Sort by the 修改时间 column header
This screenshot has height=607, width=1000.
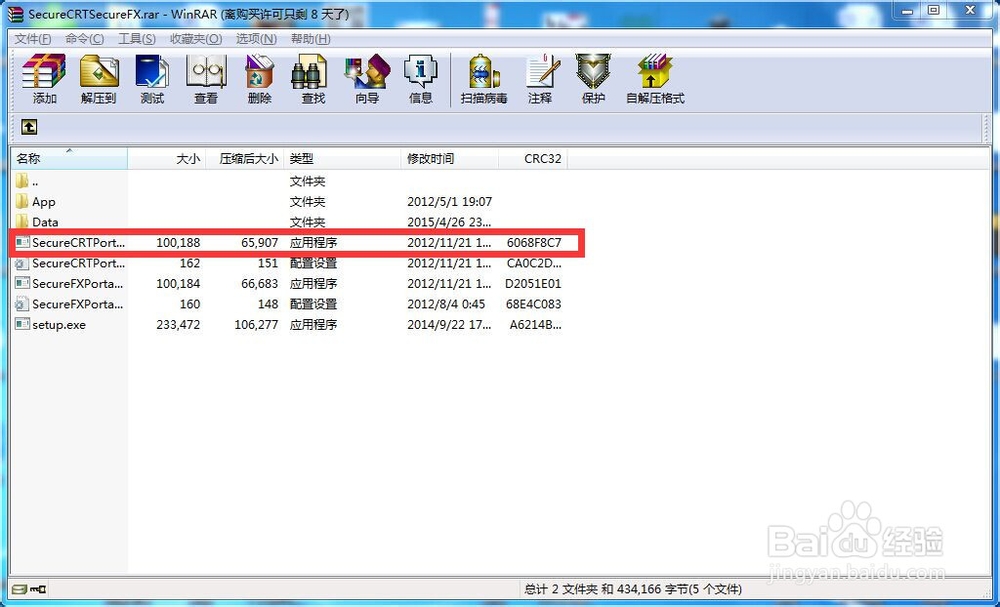(450, 159)
